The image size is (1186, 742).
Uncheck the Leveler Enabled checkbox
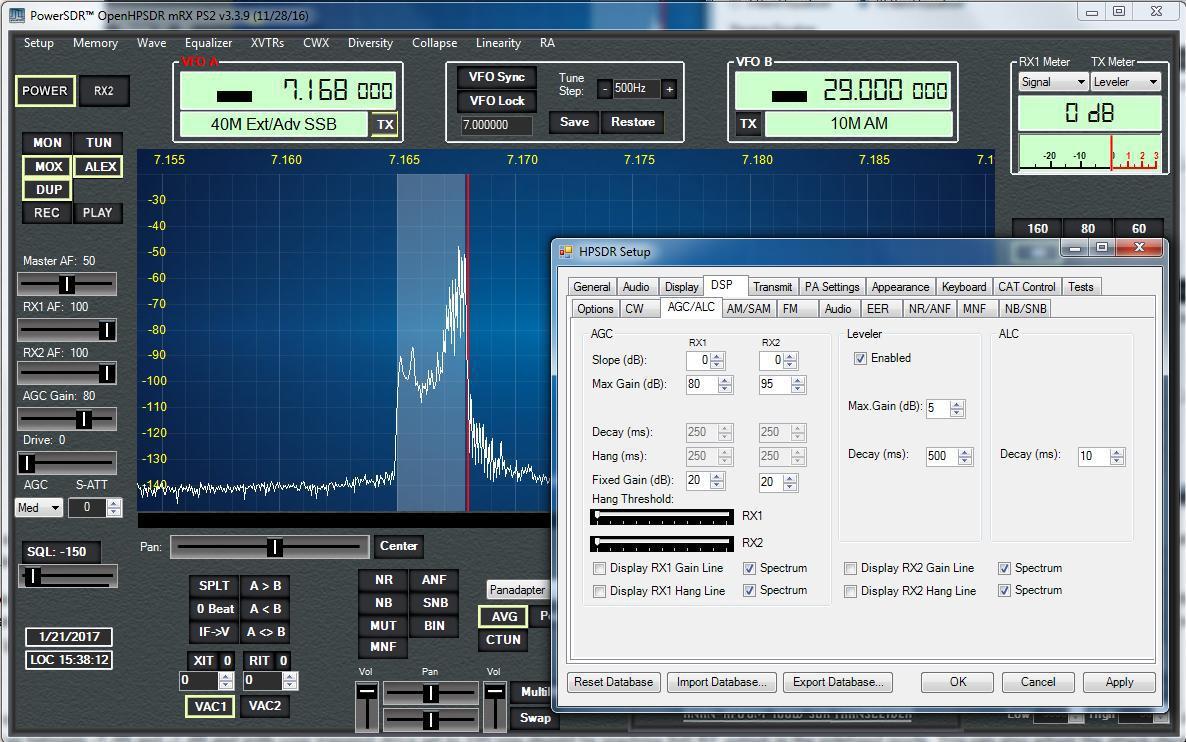tap(860, 358)
